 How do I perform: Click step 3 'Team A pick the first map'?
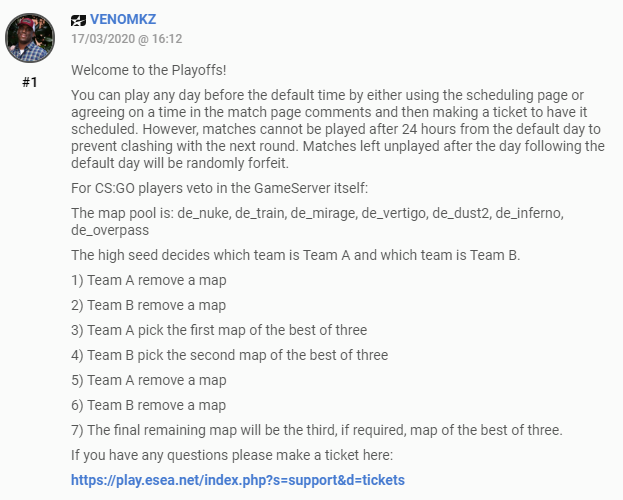tap(219, 330)
